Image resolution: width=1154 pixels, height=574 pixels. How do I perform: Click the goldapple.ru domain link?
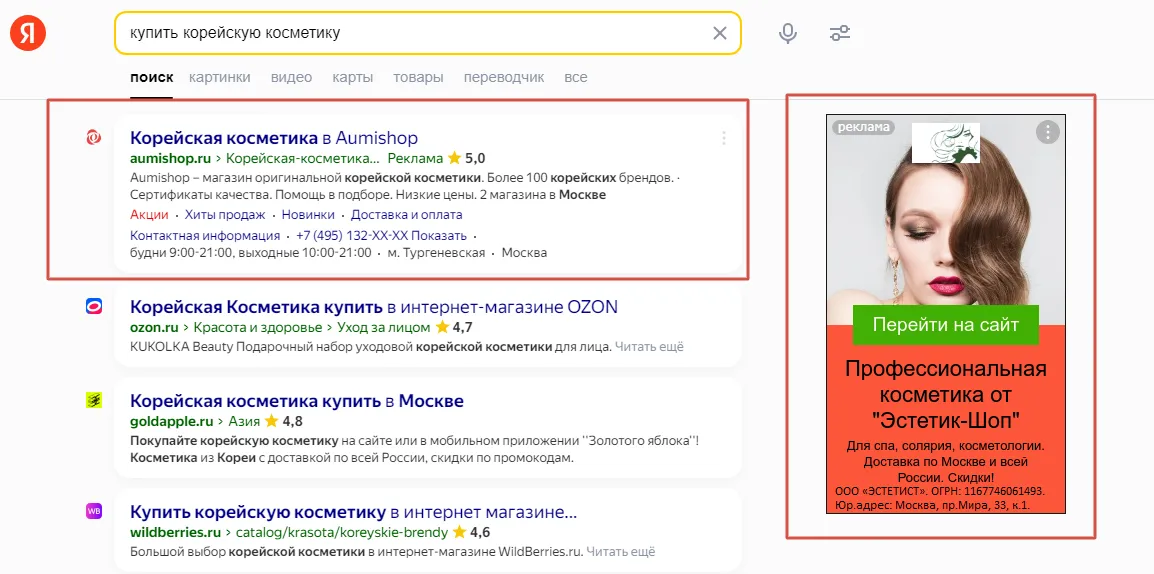[x=171, y=422]
